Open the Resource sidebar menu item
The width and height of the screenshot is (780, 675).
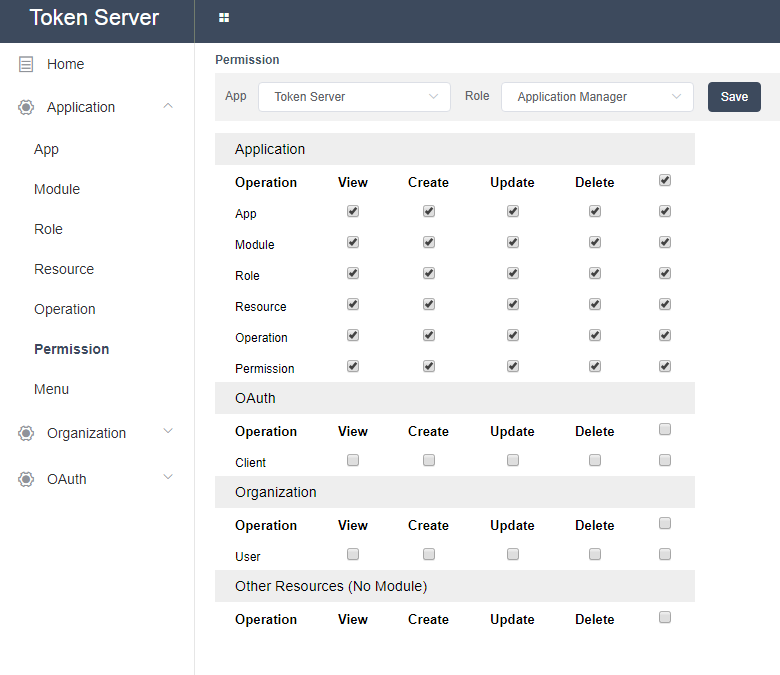pos(64,269)
